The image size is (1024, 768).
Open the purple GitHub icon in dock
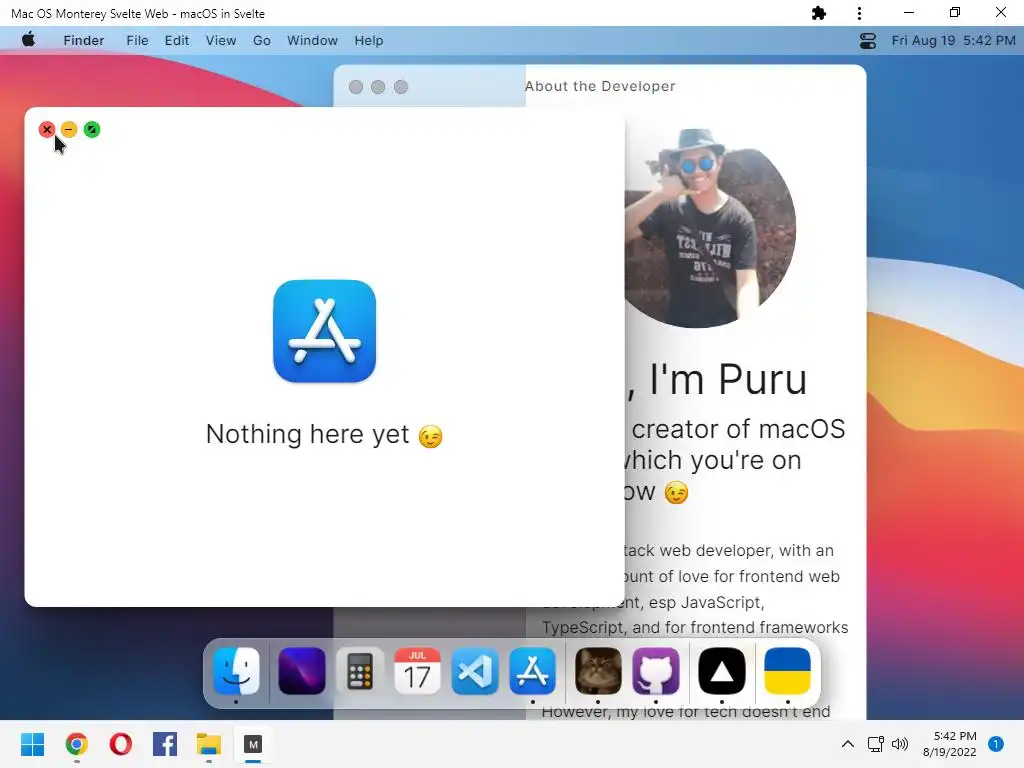click(656, 671)
